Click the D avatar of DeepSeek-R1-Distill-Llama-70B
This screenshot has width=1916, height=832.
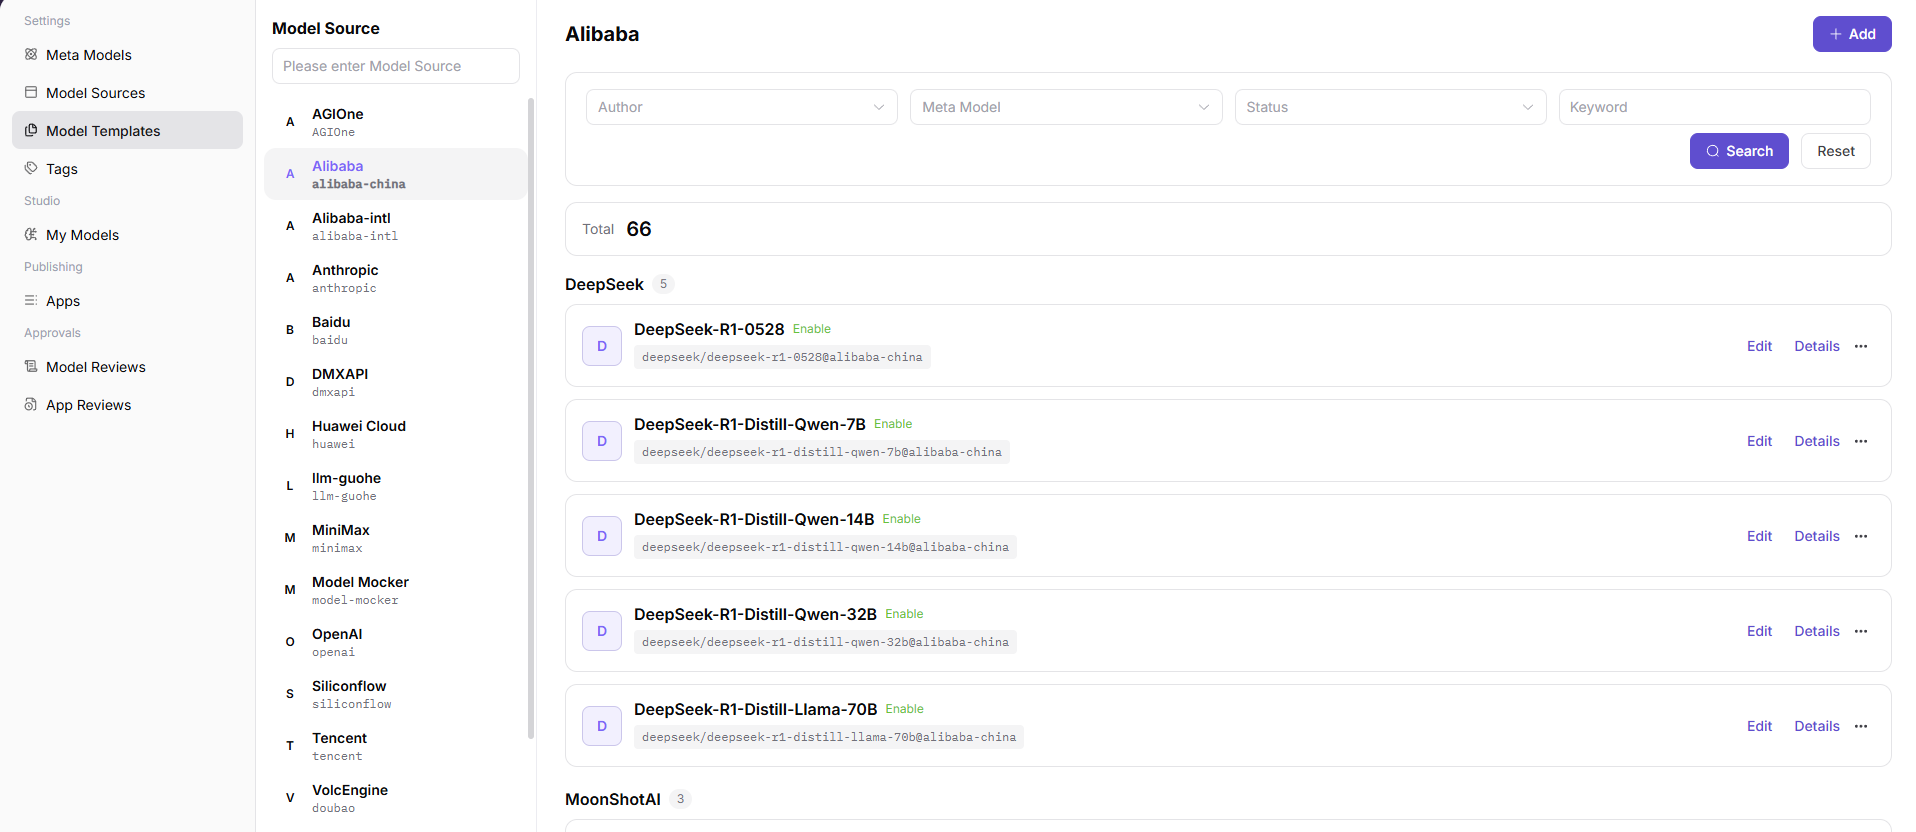pos(602,726)
